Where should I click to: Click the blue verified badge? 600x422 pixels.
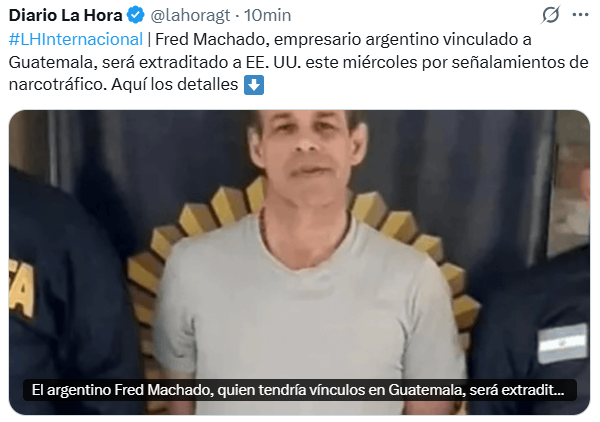pos(136,15)
